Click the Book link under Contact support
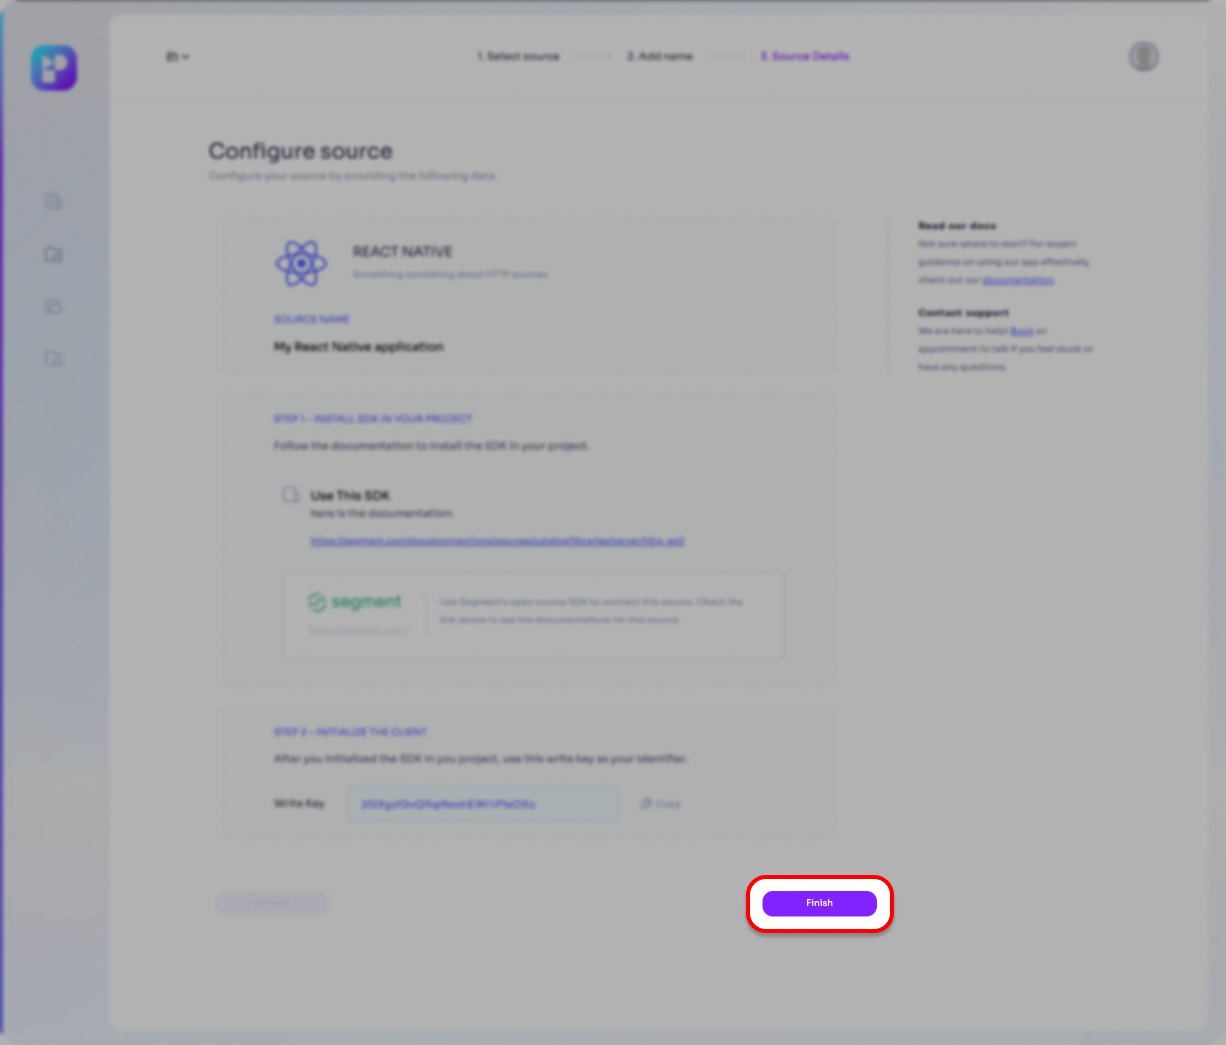The image size is (1226, 1045). click(1021, 331)
